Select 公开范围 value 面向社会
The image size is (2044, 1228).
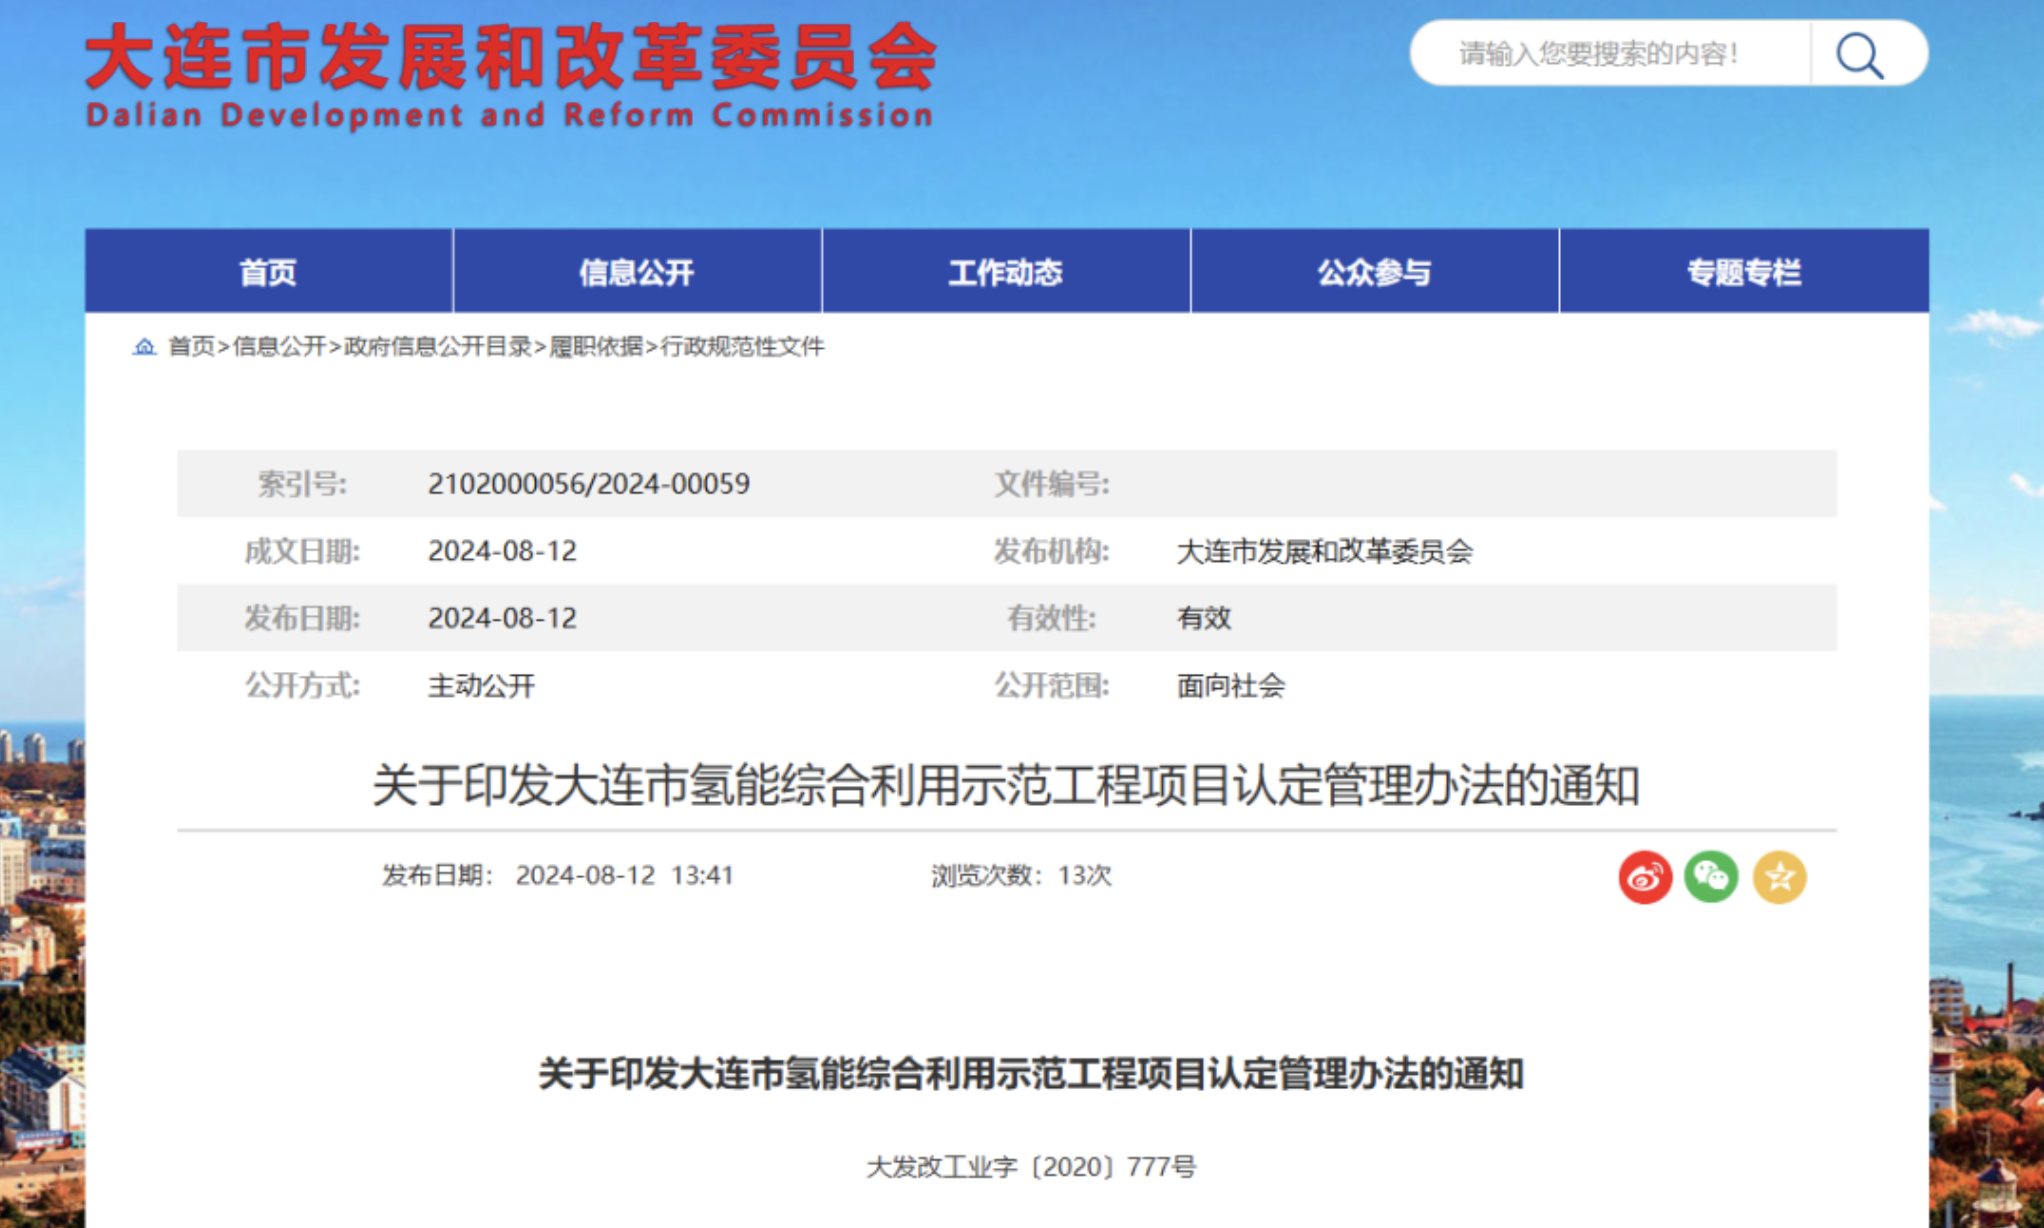[x=1231, y=686]
